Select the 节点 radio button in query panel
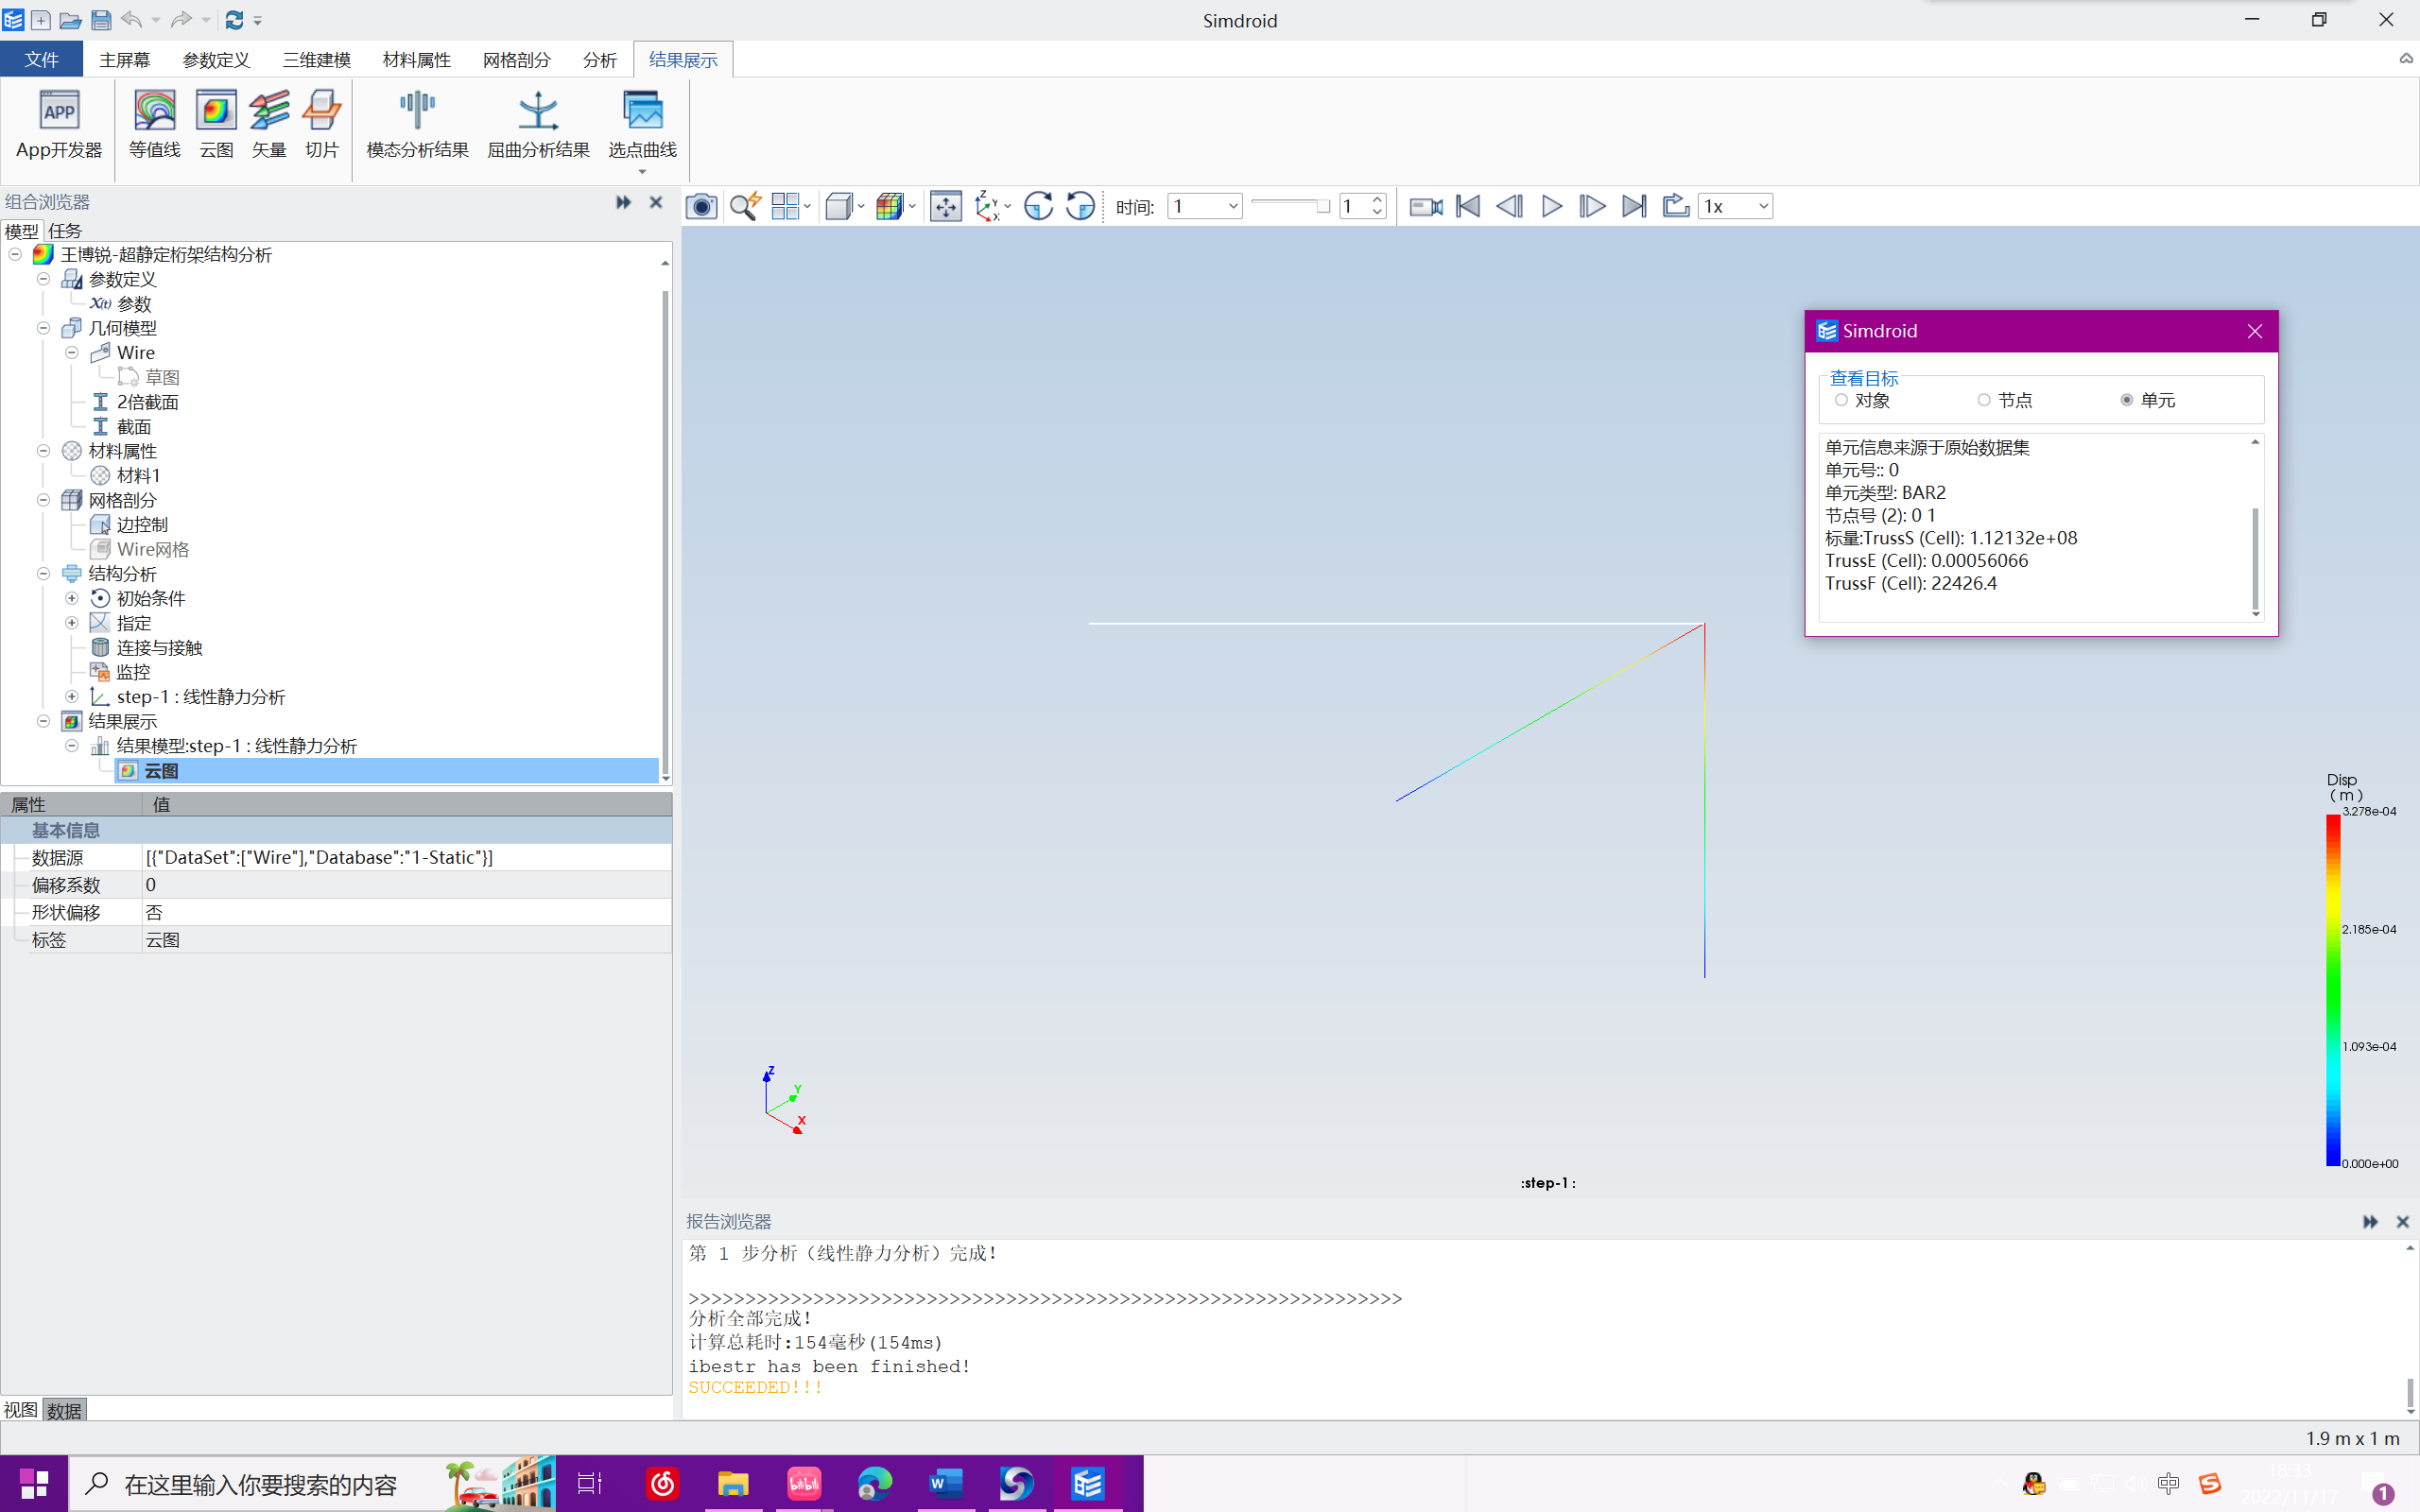 [x=1984, y=399]
